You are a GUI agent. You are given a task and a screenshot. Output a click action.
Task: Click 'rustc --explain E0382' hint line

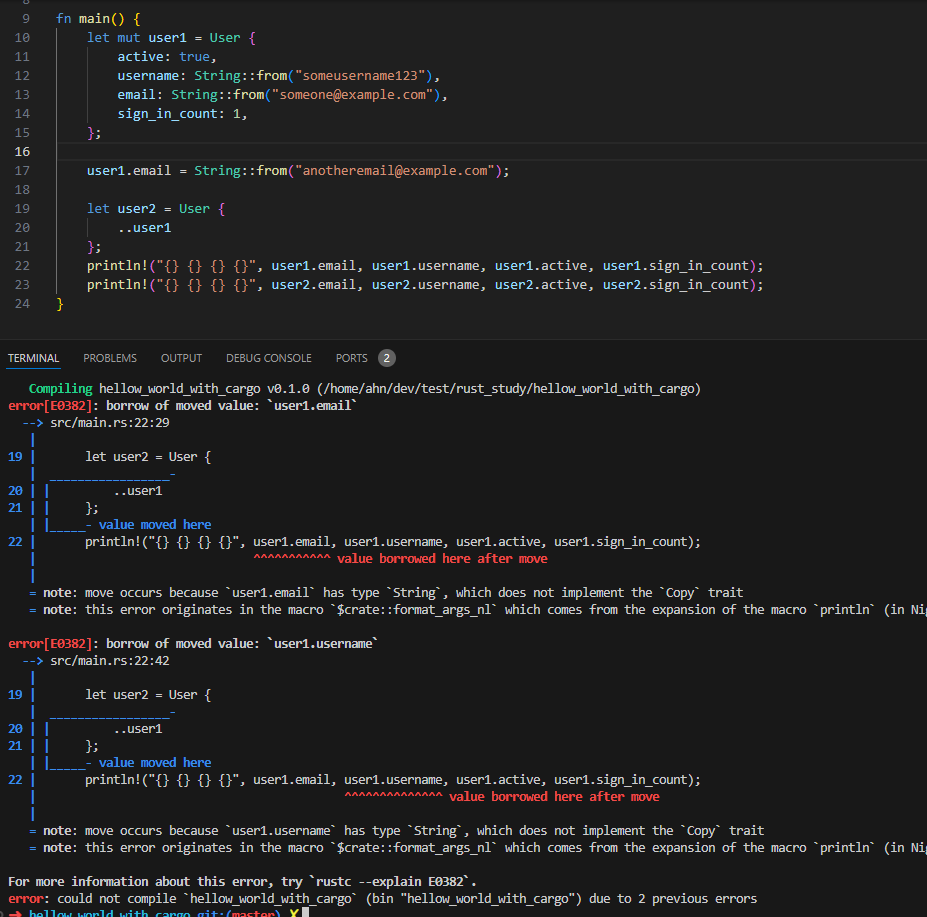click(242, 882)
